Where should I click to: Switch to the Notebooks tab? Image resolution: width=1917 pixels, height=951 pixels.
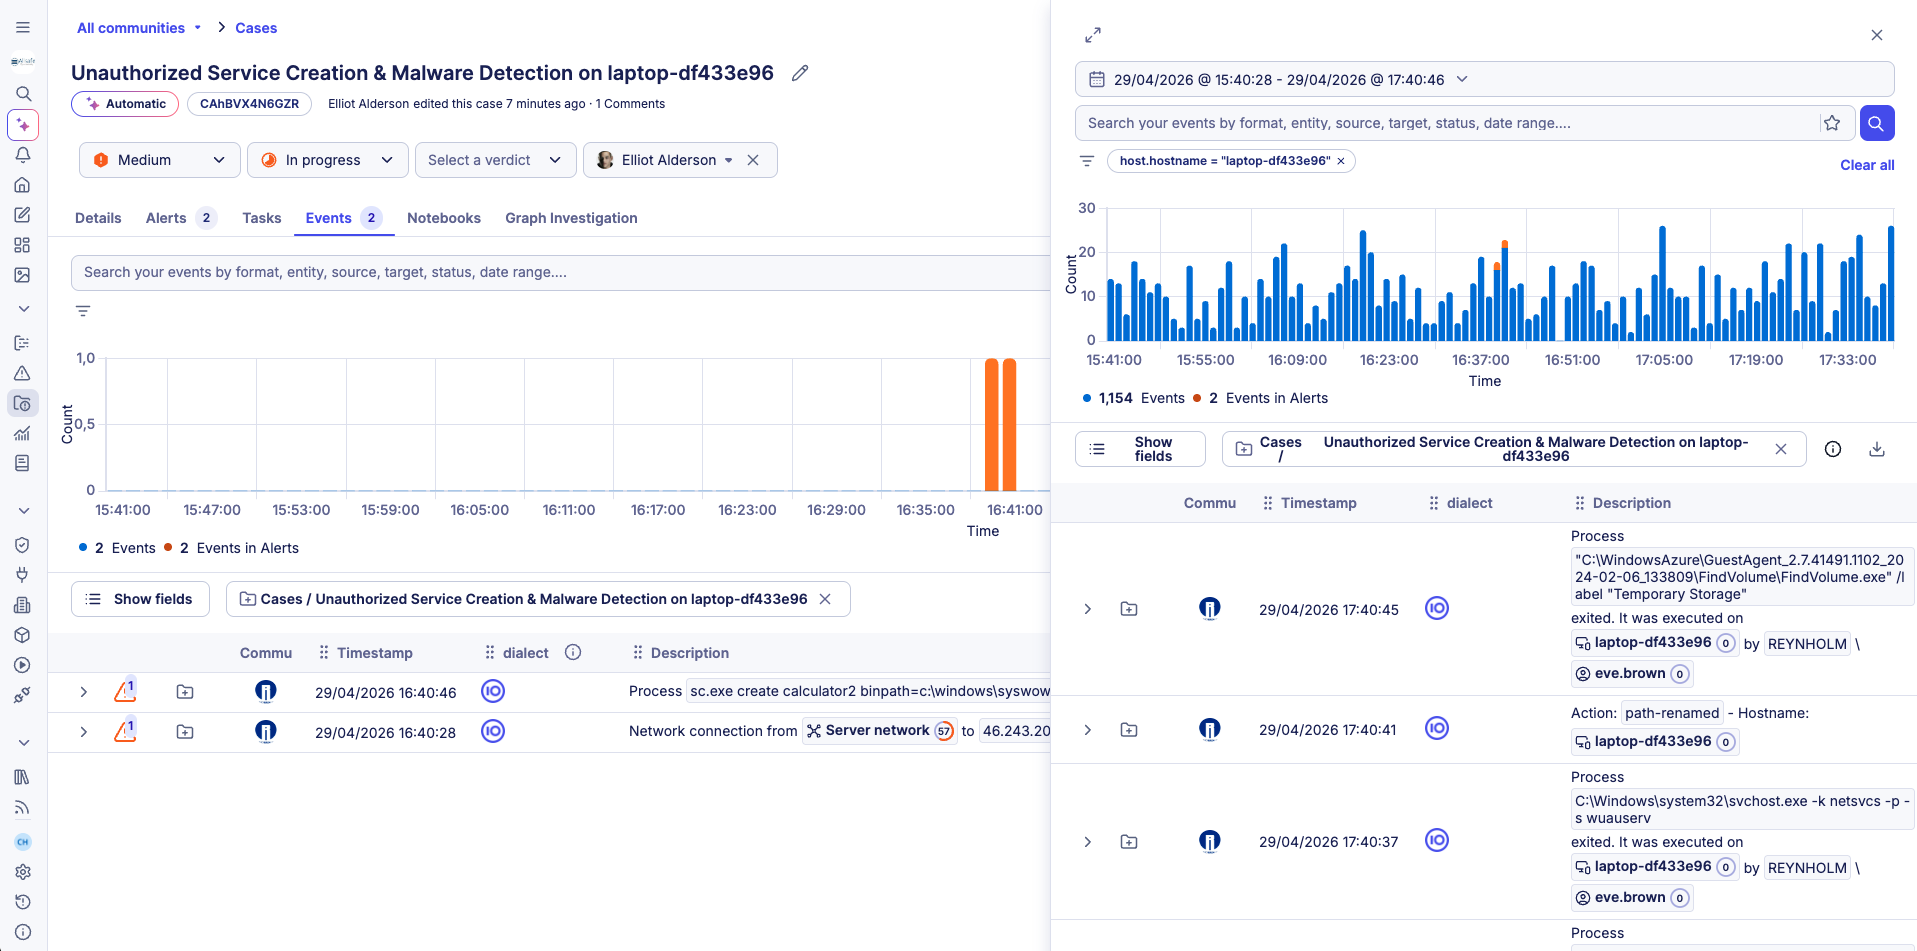pyautogui.click(x=443, y=218)
